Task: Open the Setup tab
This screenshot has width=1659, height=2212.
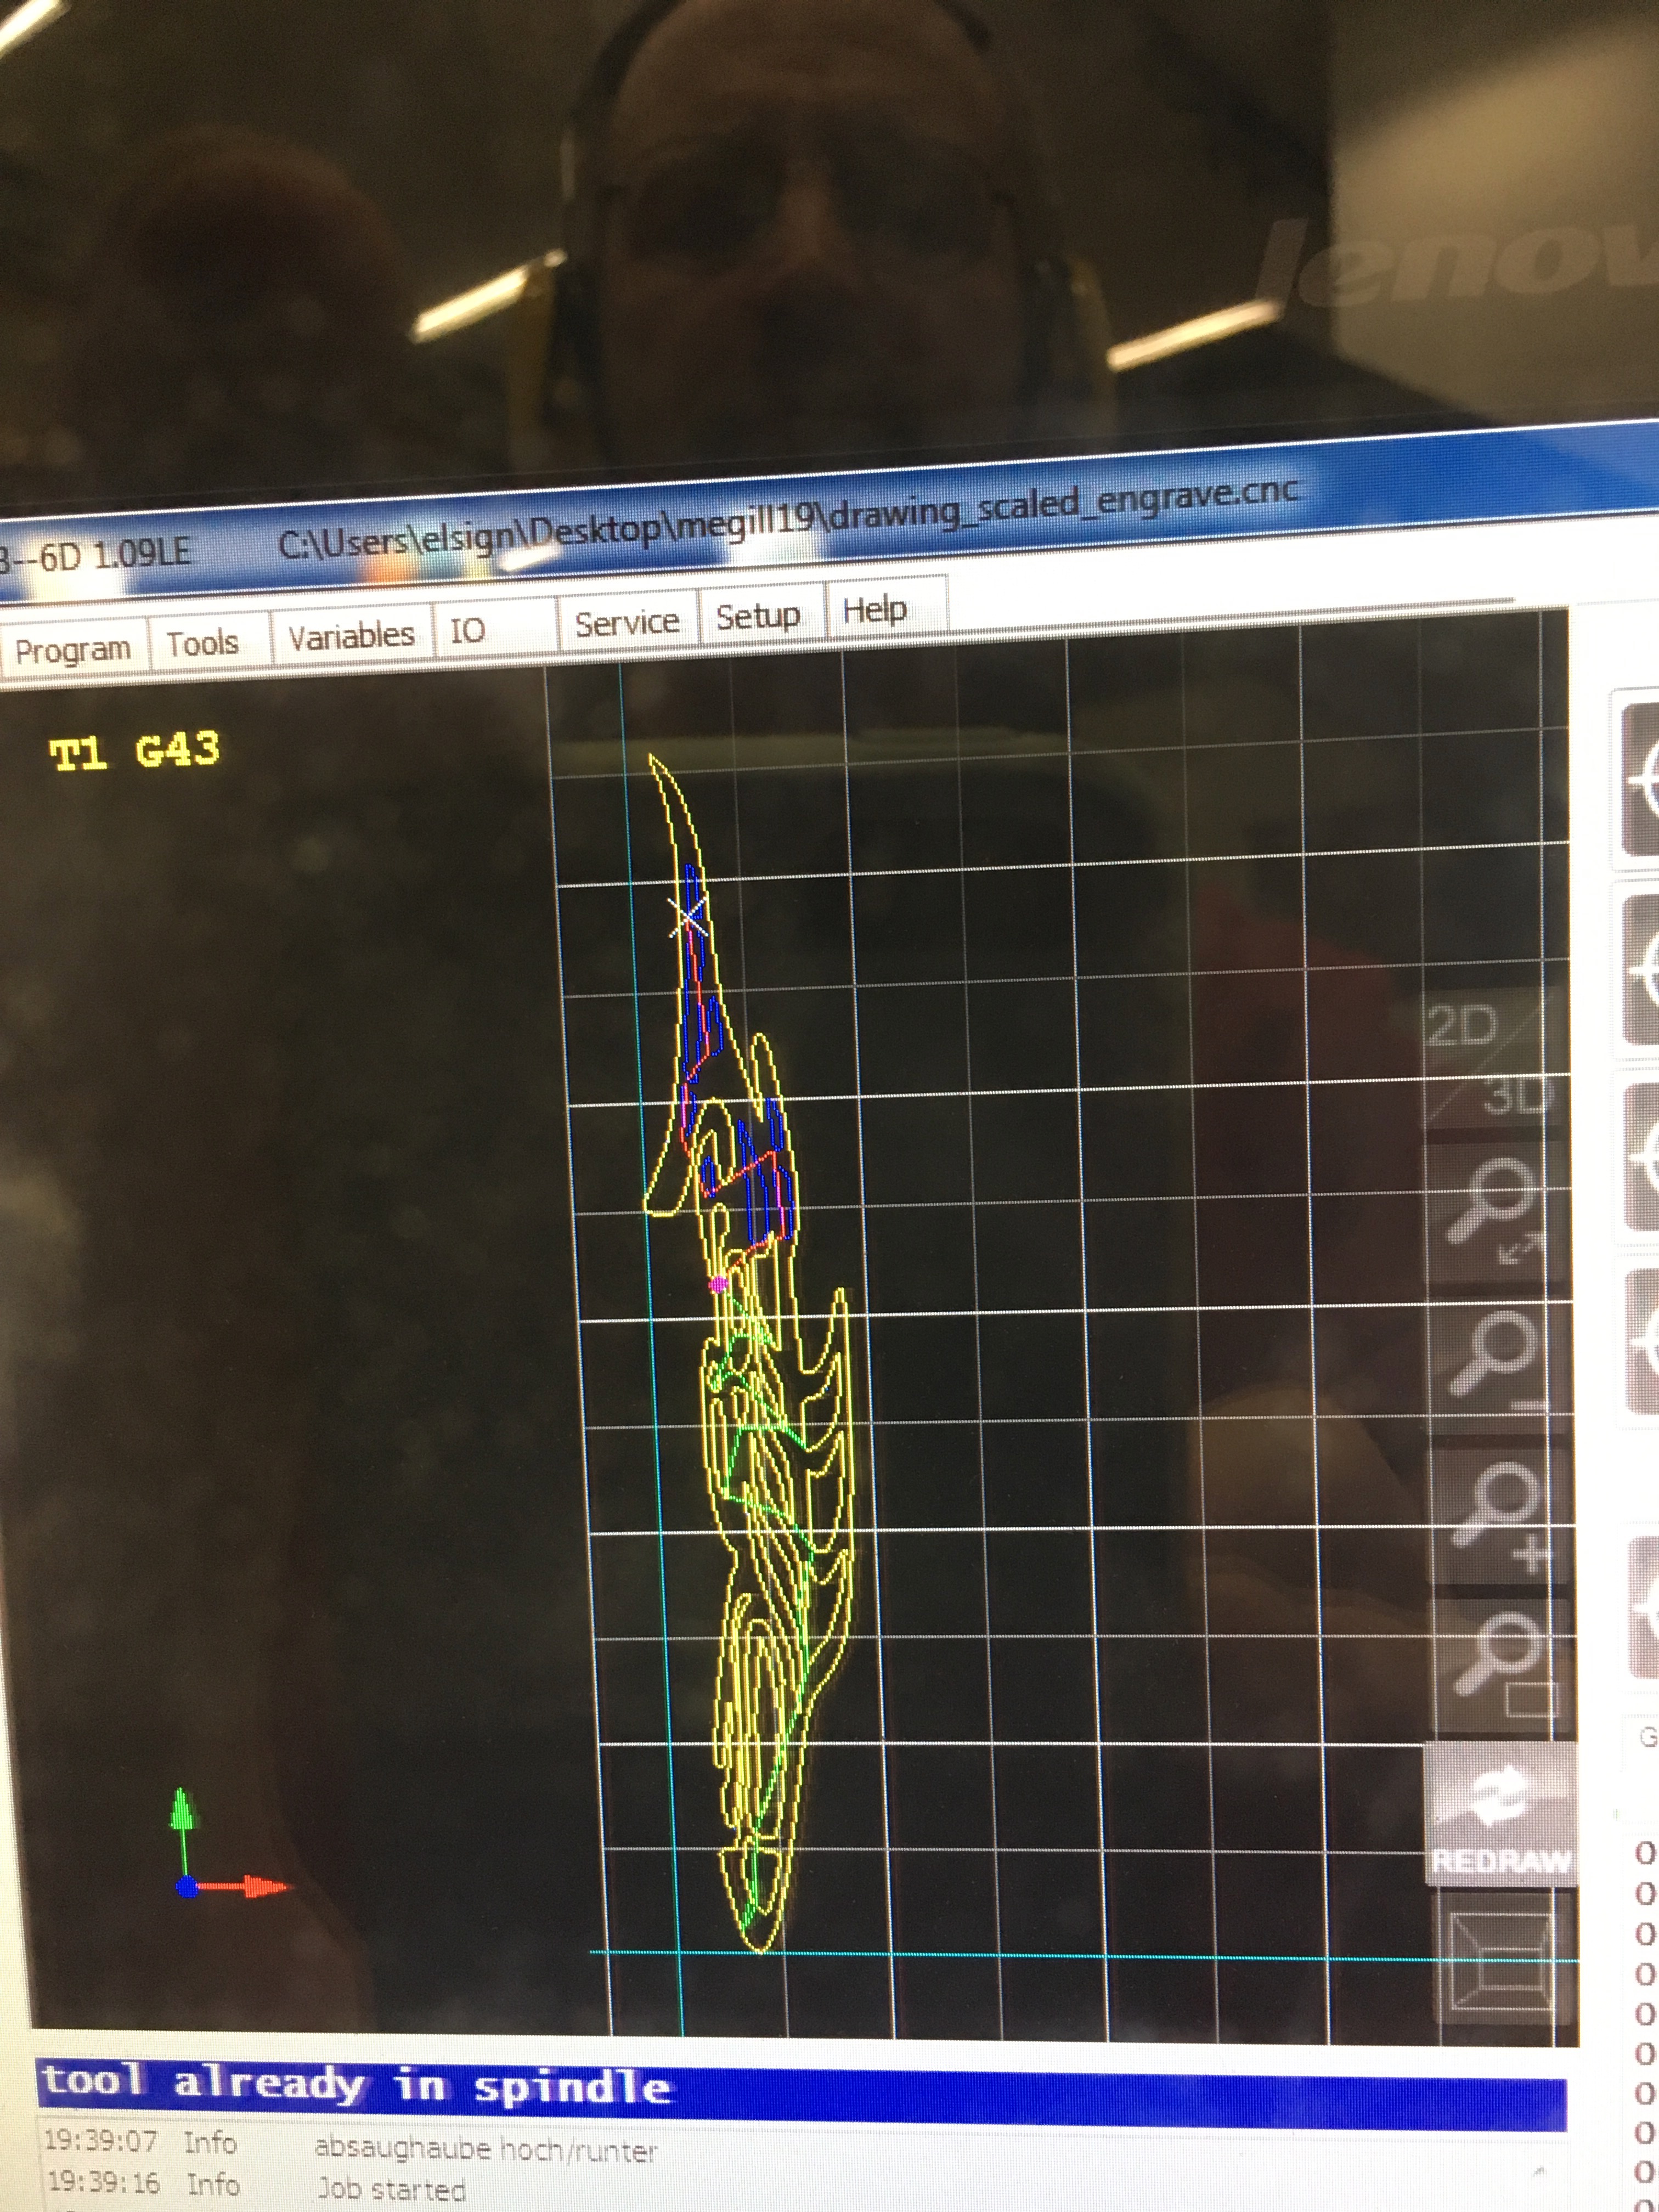Action: pyautogui.click(x=758, y=616)
